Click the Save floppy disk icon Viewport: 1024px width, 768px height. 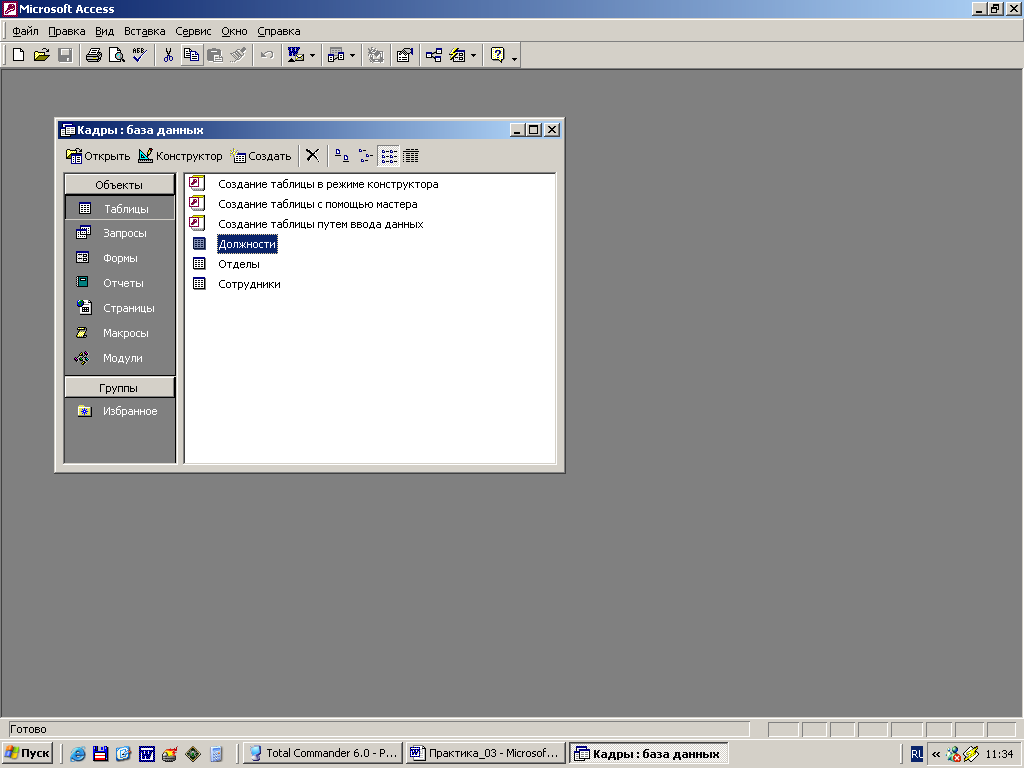coord(65,55)
